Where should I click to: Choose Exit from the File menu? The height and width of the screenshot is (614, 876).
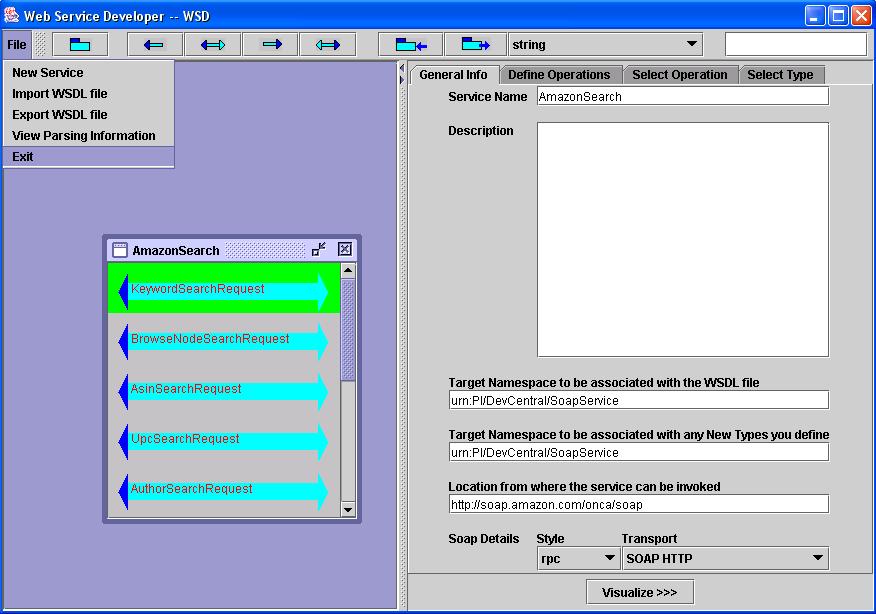(x=89, y=156)
